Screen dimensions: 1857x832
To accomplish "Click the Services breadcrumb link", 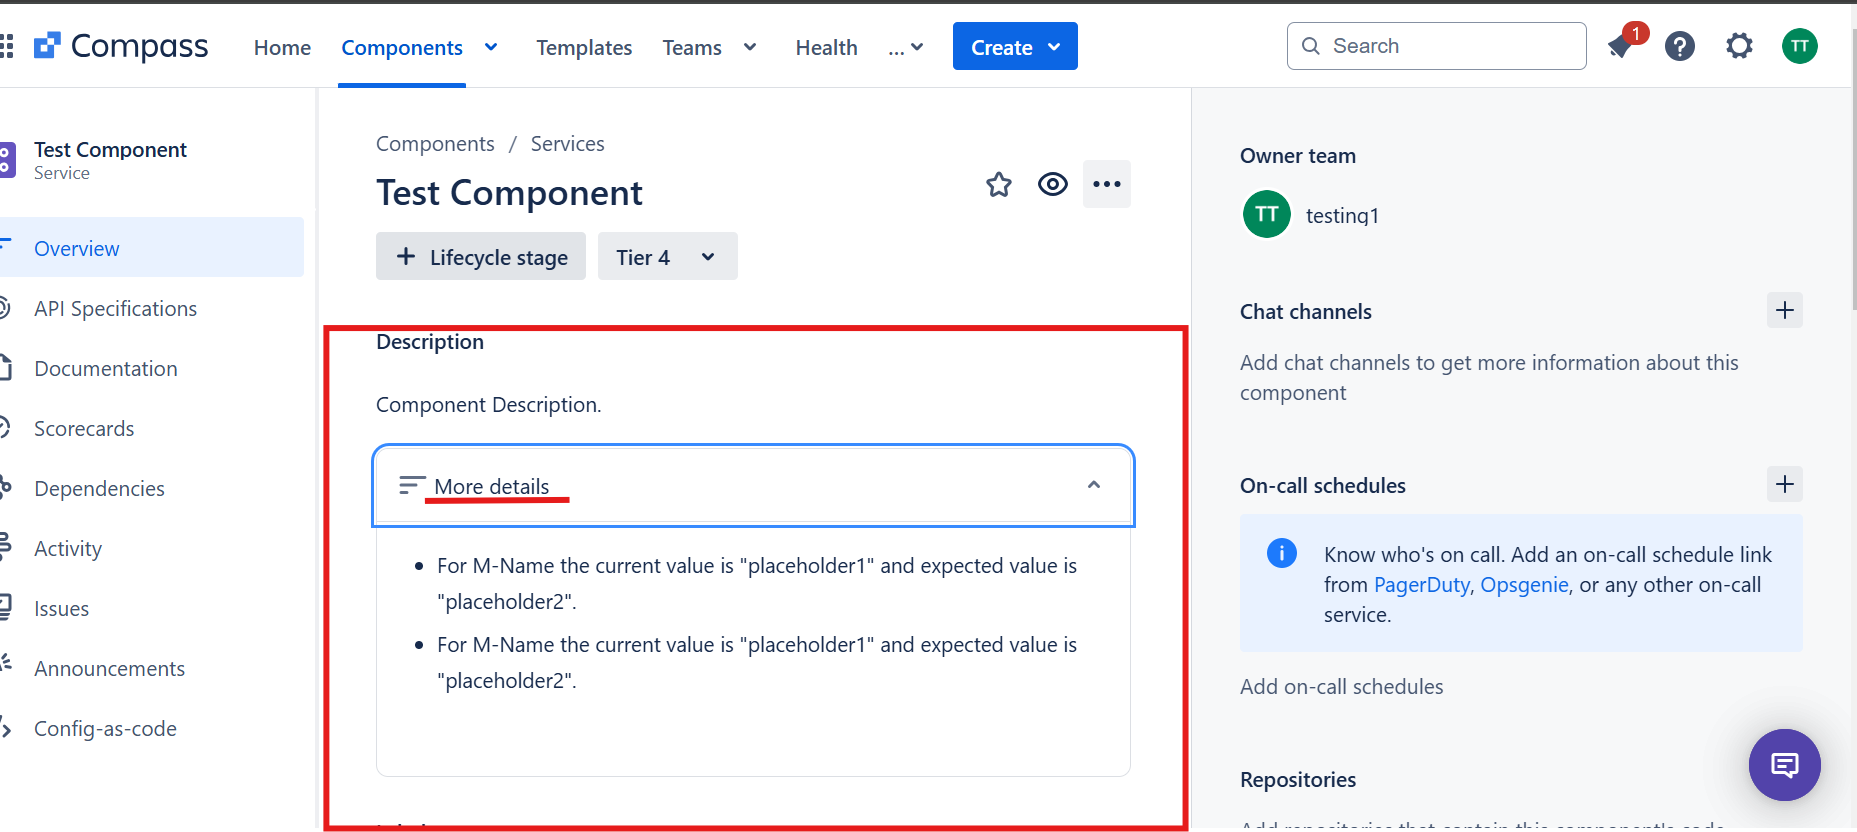I will coord(567,143).
